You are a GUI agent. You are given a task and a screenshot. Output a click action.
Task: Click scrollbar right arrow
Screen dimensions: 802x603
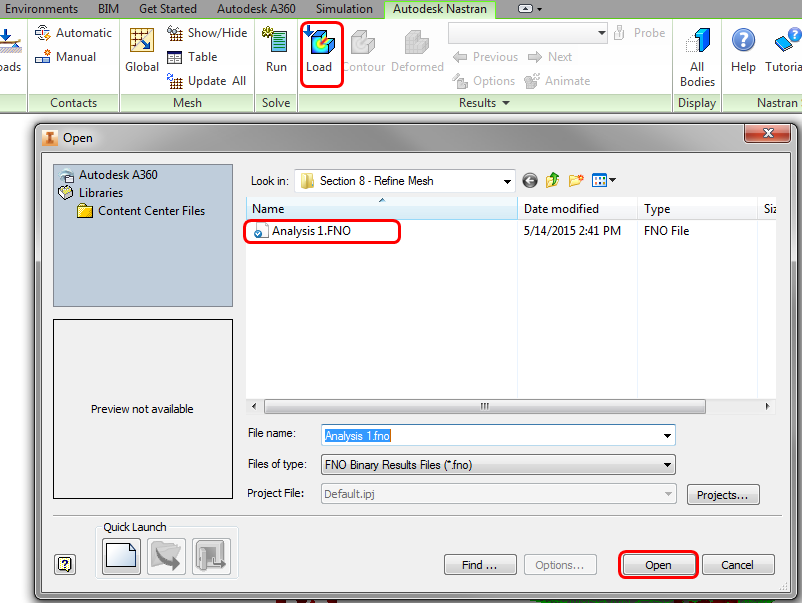click(767, 407)
